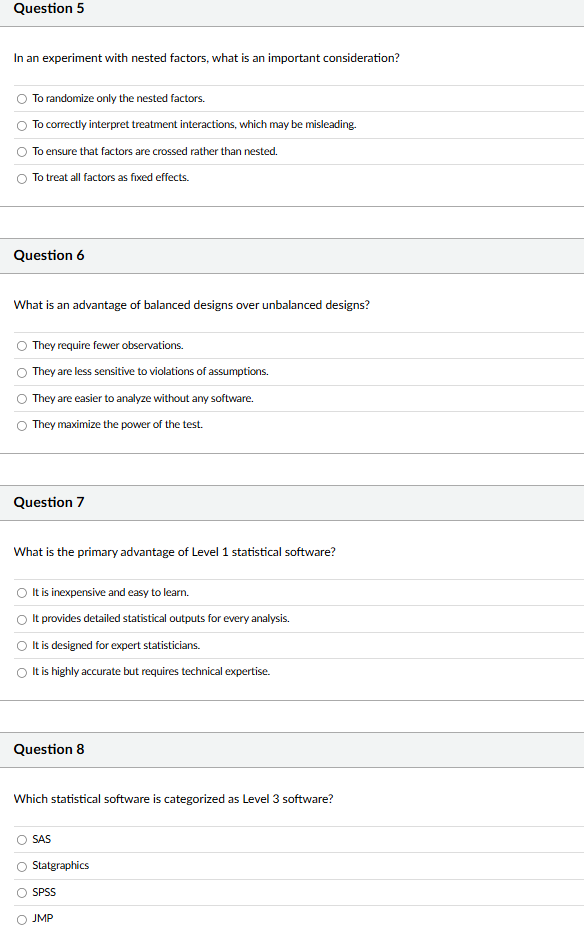
Task: Choose 'It provides detailed statistical outputs' option
Action: click(x=21, y=618)
